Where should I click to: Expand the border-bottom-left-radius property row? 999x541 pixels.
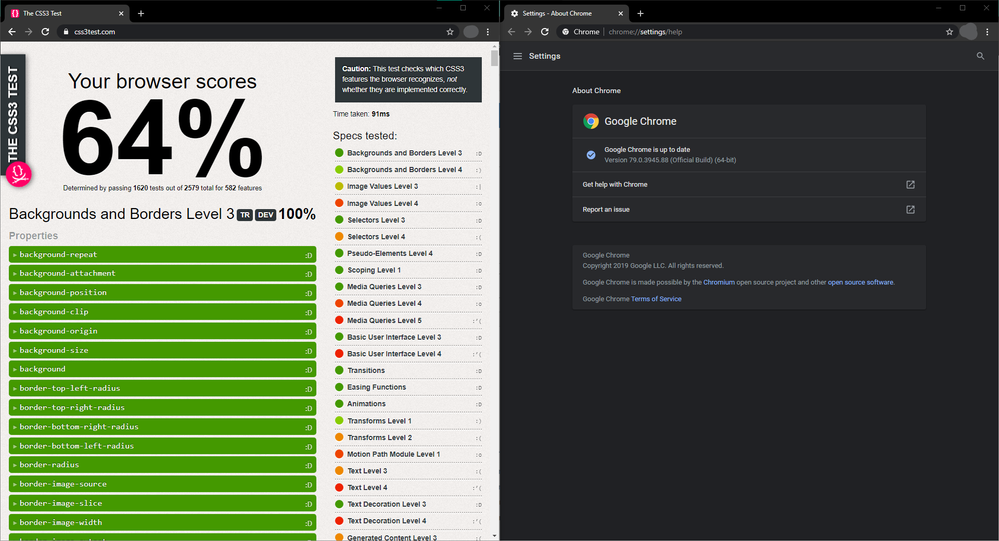pos(162,445)
